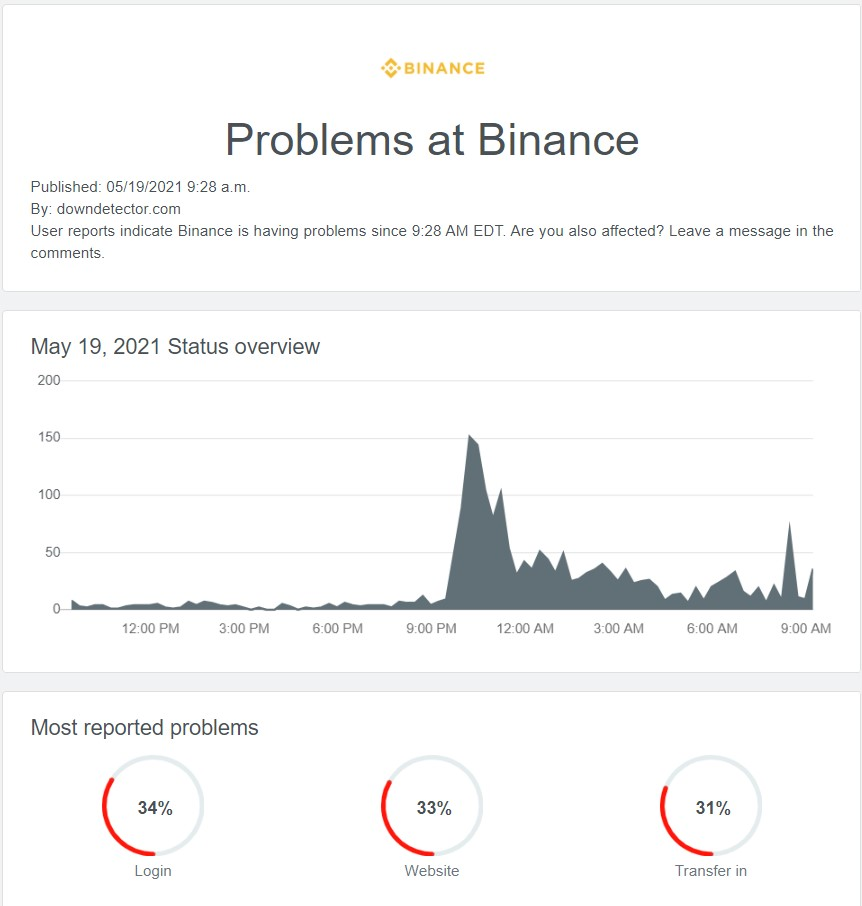Screen dimensions: 862x906
Task: Select the "Transfer in" problem label
Action: 711,871
